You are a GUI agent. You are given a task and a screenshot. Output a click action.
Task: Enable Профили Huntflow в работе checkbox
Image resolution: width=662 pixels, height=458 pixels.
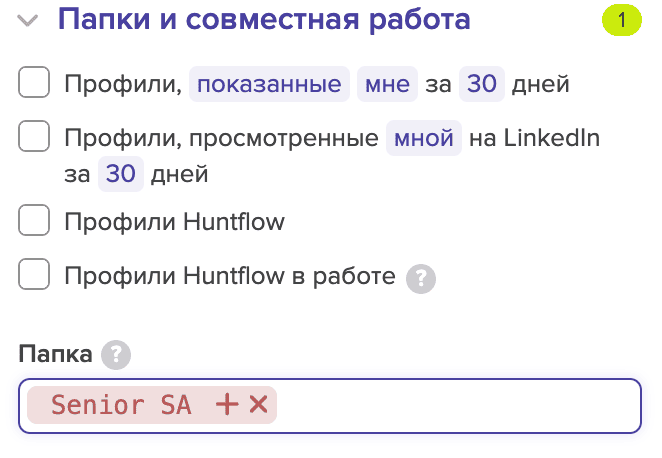click(x=34, y=274)
